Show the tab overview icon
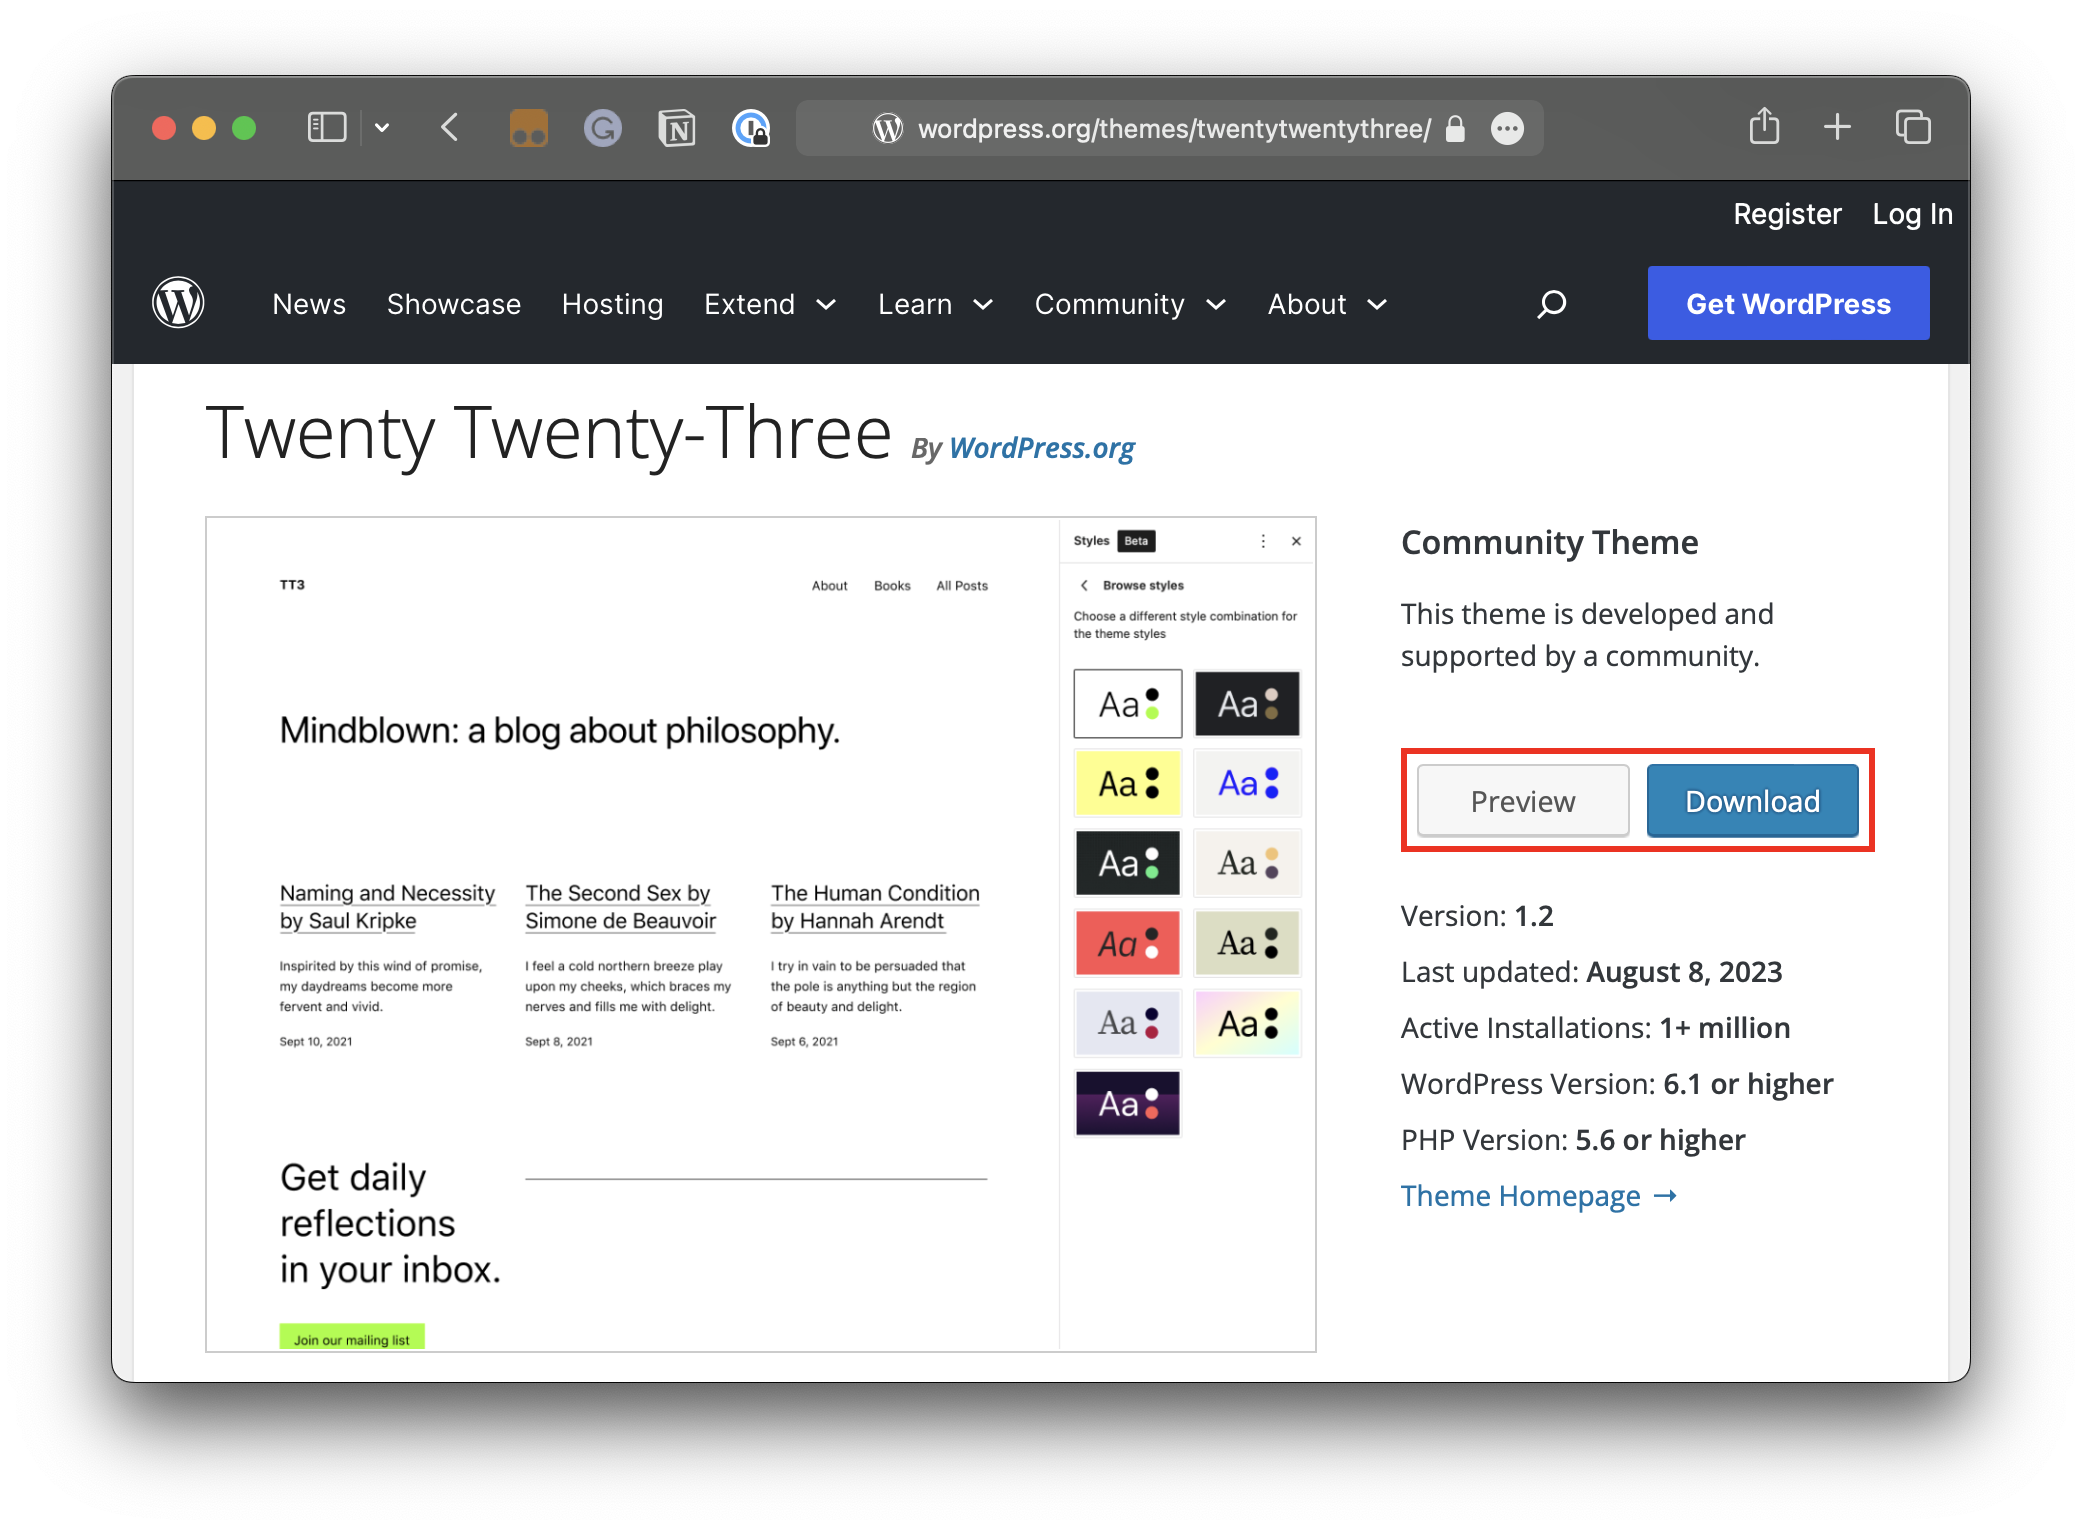Image resolution: width=2082 pixels, height=1530 pixels. (x=1913, y=127)
